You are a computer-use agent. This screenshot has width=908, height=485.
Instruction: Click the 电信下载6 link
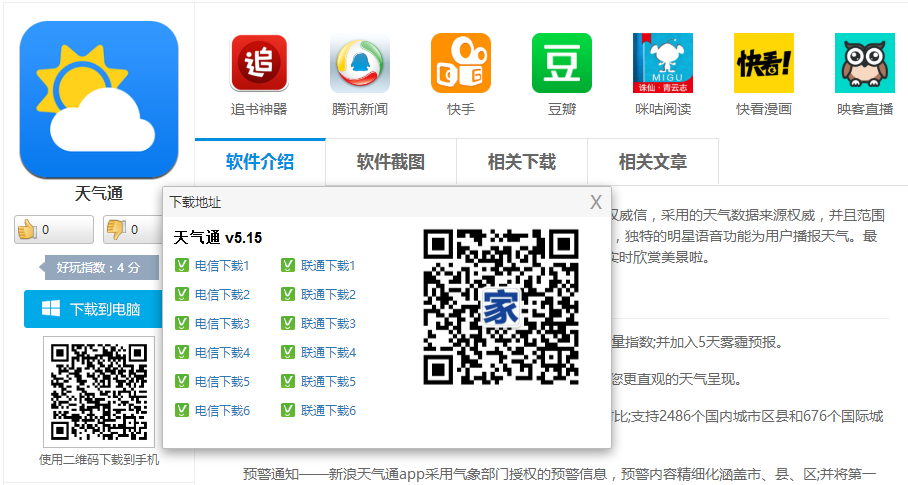(222, 410)
